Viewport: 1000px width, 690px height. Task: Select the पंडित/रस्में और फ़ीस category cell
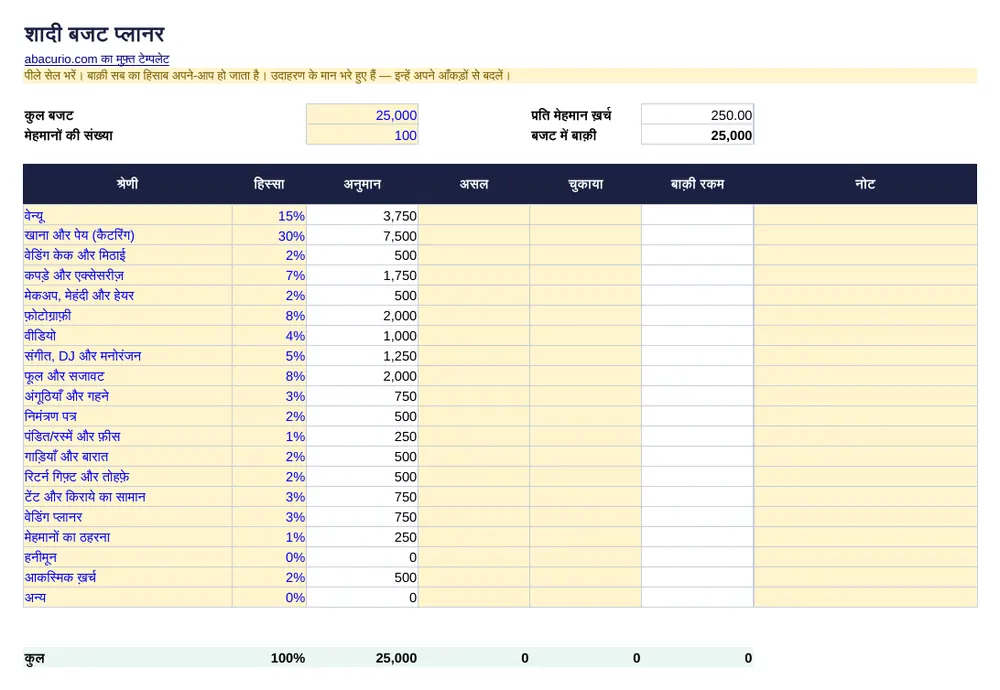pos(128,436)
